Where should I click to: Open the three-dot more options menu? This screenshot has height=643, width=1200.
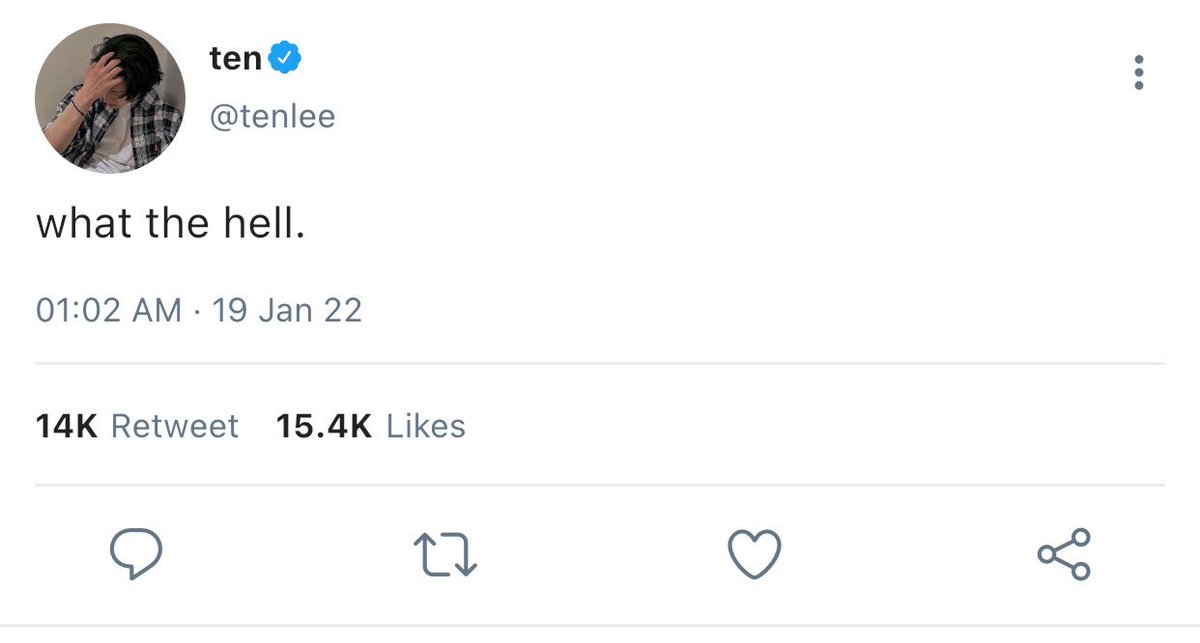click(x=1138, y=73)
